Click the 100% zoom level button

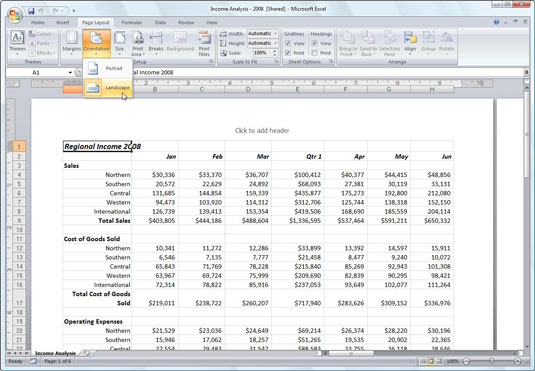(452, 361)
